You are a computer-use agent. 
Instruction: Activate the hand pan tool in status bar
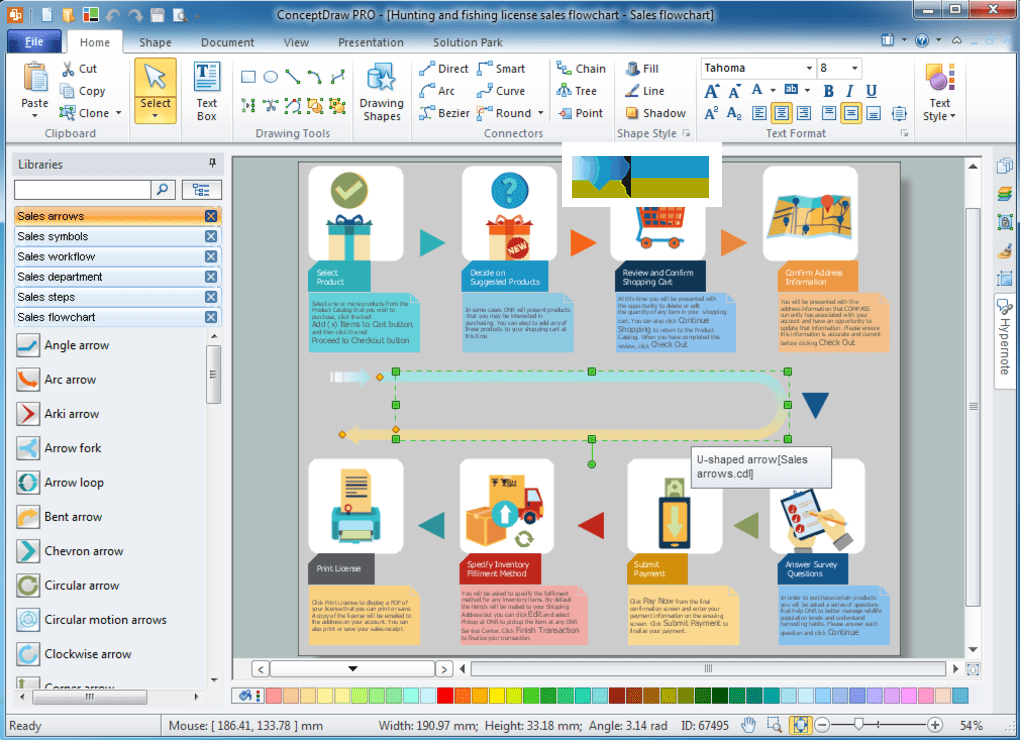(749, 725)
